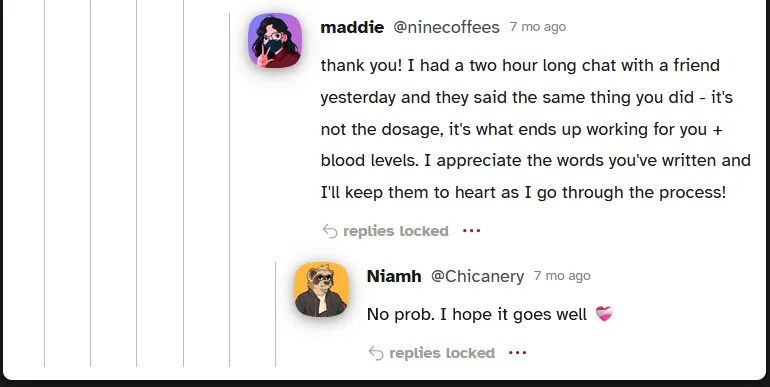Screen dimensions: 770x387
Task: Open Niamh's ferret avatar picture
Action: (322, 289)
